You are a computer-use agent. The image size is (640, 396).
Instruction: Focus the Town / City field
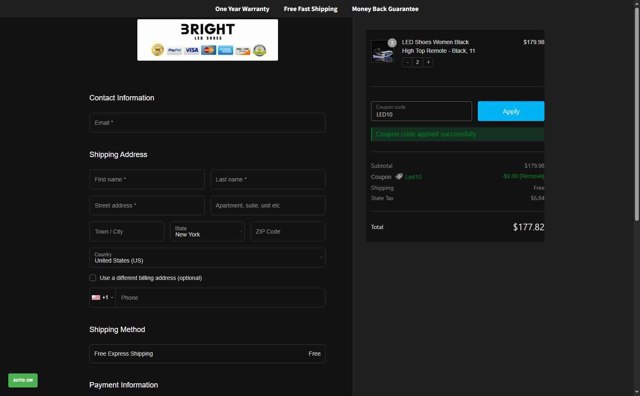(x=127, y=231)
